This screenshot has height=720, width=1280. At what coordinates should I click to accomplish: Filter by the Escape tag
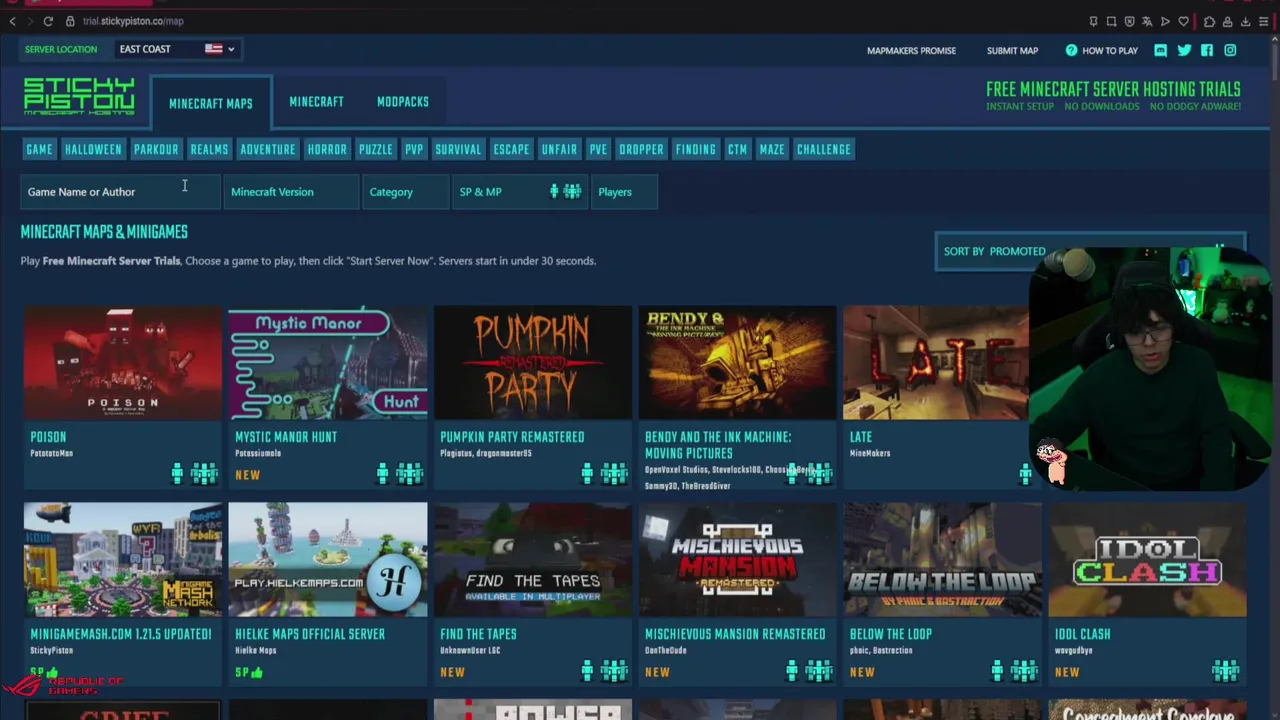click(x=511, y=149)
